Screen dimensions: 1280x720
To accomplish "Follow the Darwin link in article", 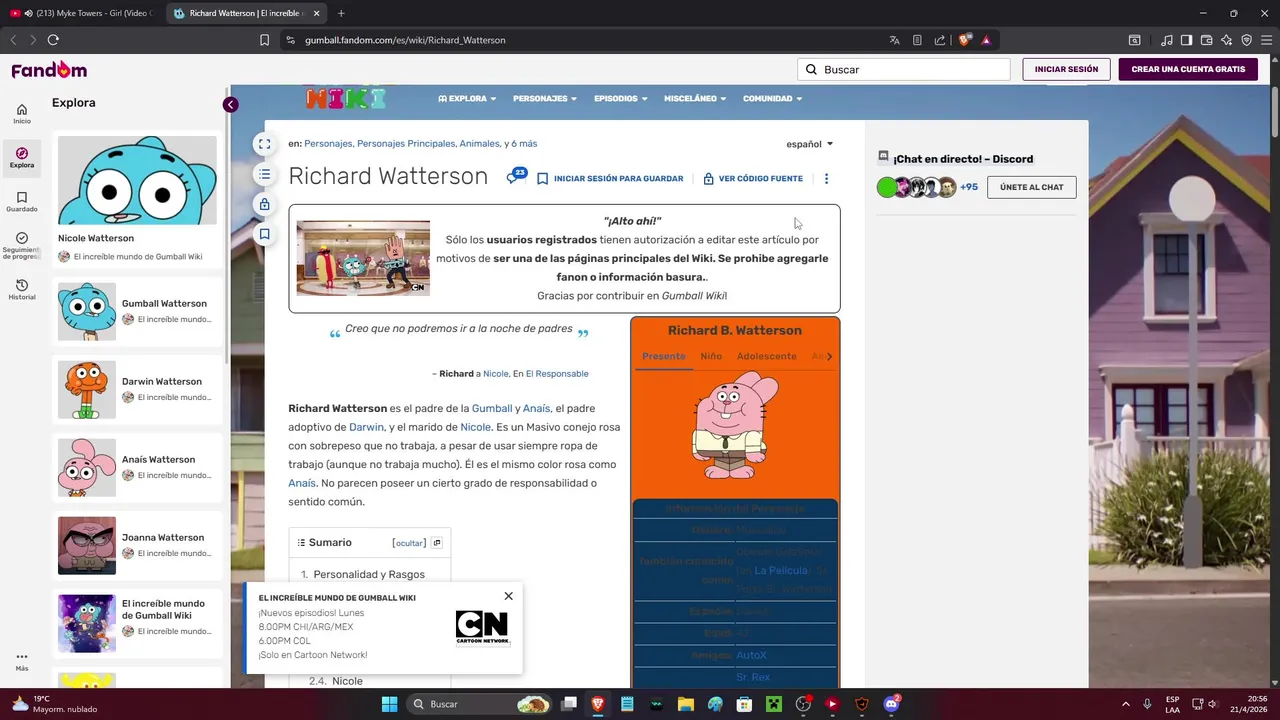I will [x=366, y=427].
